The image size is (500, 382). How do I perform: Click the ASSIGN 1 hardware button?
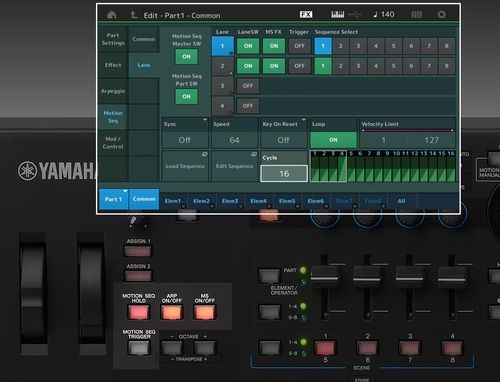tap(137, 251)
